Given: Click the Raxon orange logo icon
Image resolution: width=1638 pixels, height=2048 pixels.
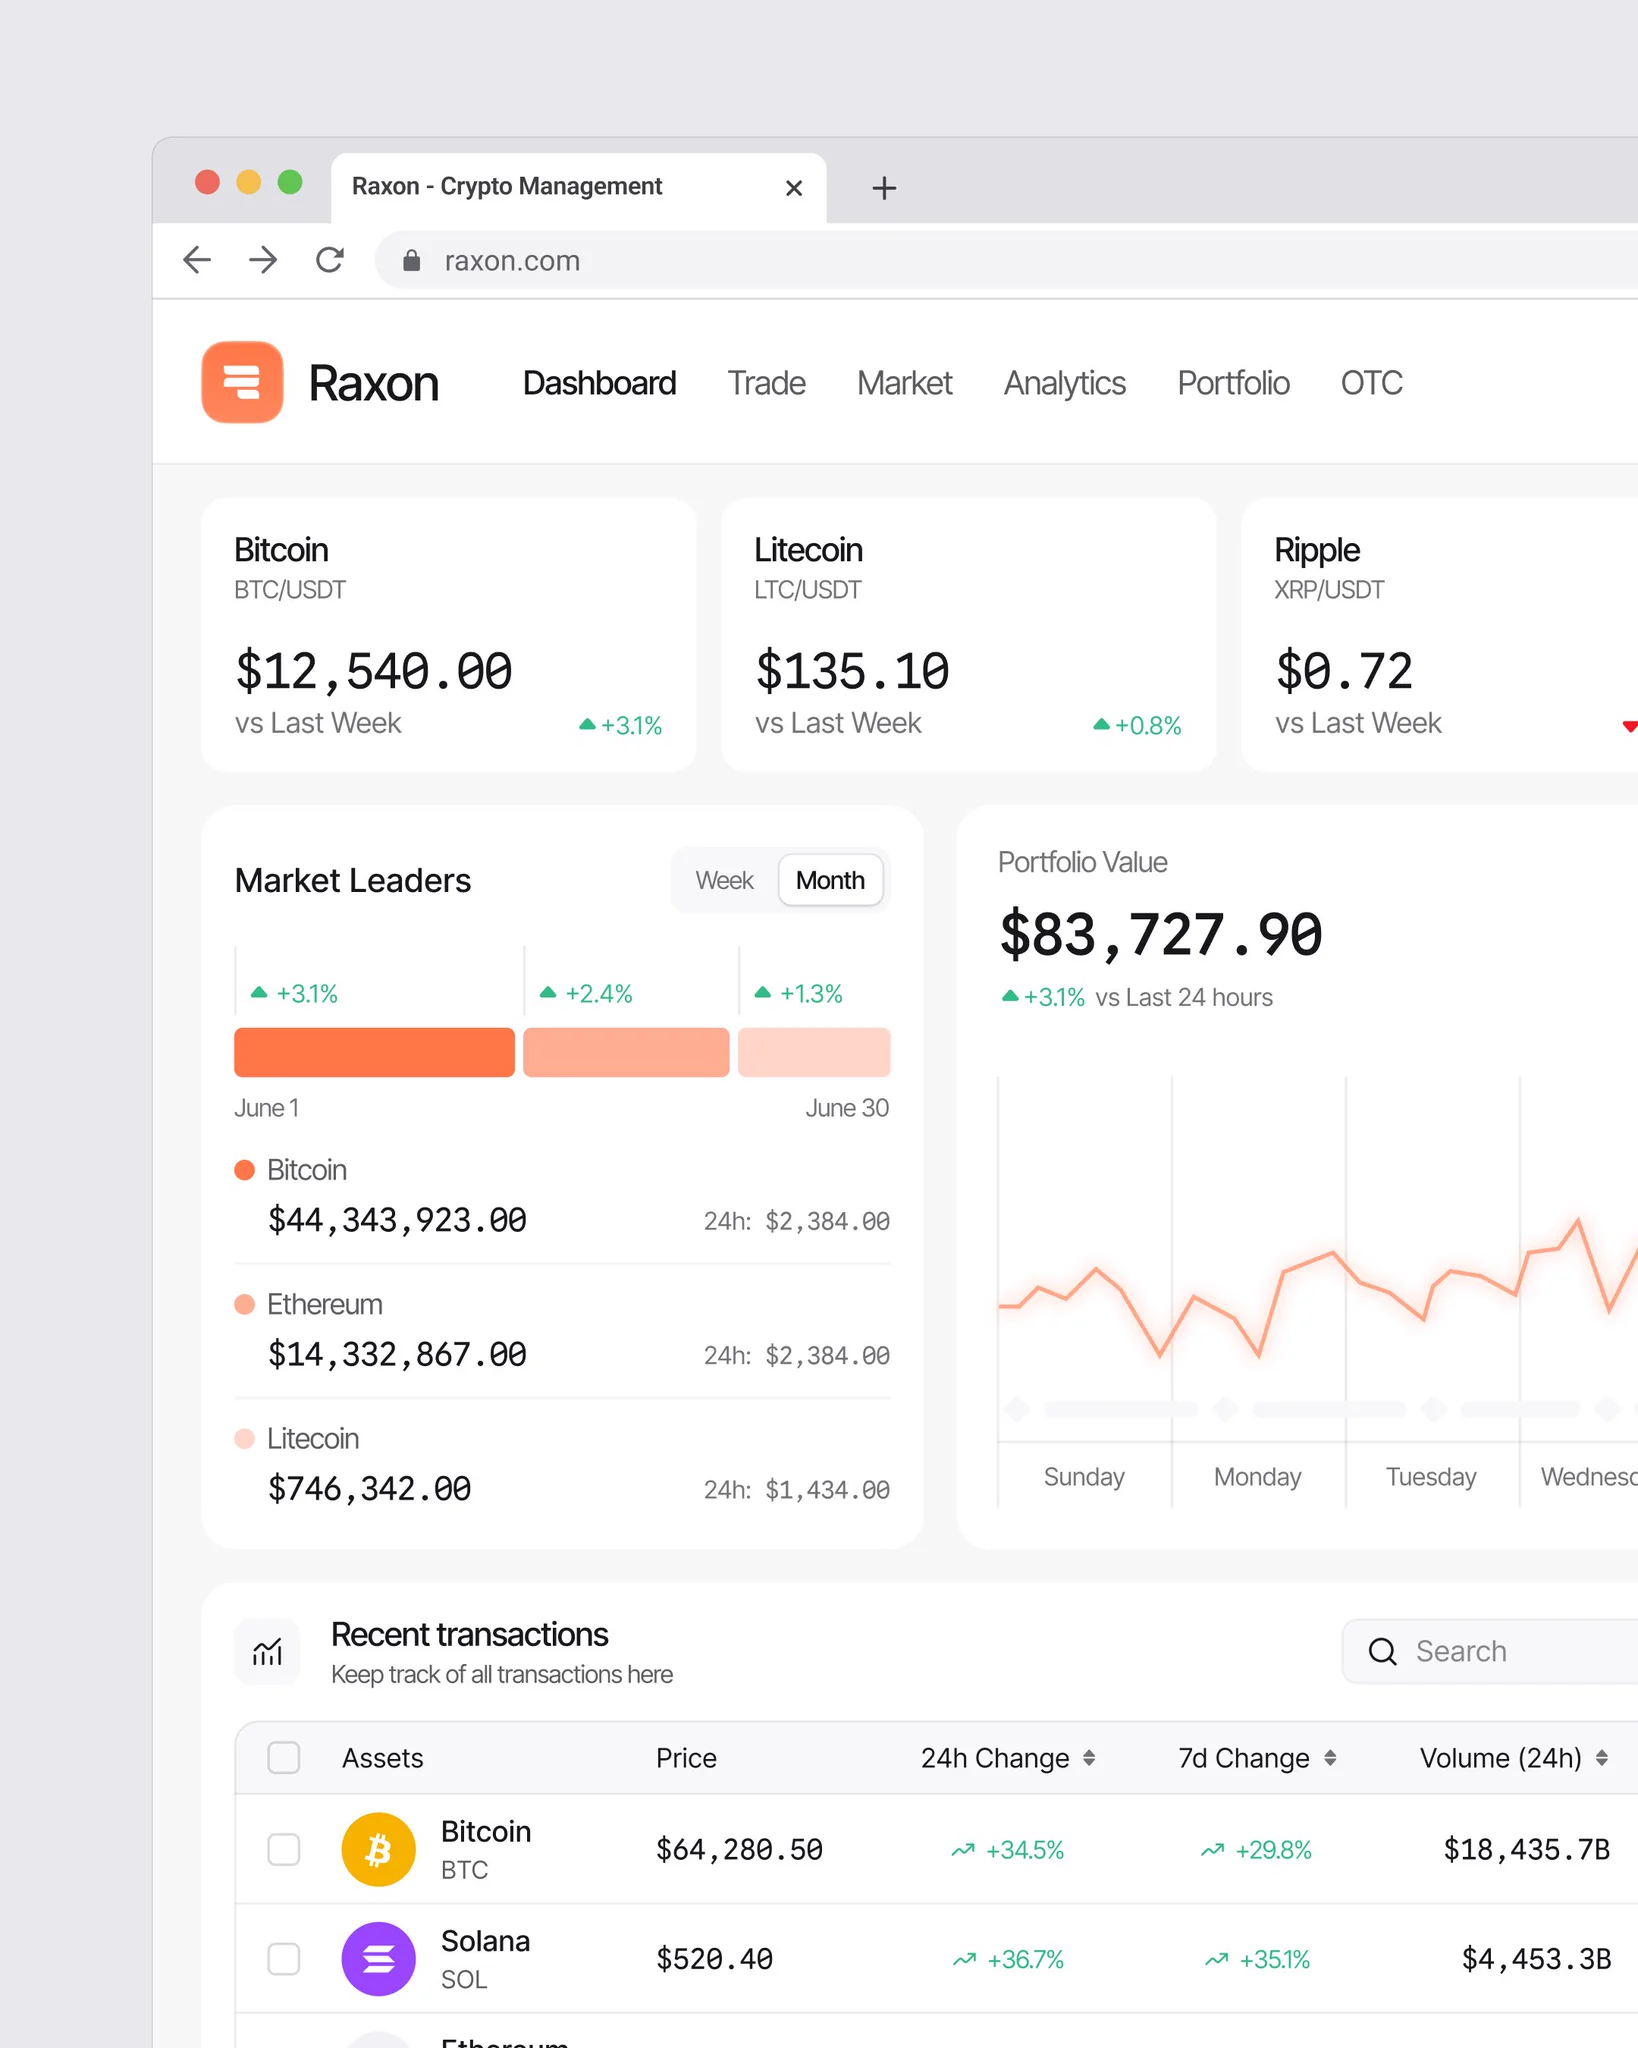Looking at the screenshot, I should [242, 382].
